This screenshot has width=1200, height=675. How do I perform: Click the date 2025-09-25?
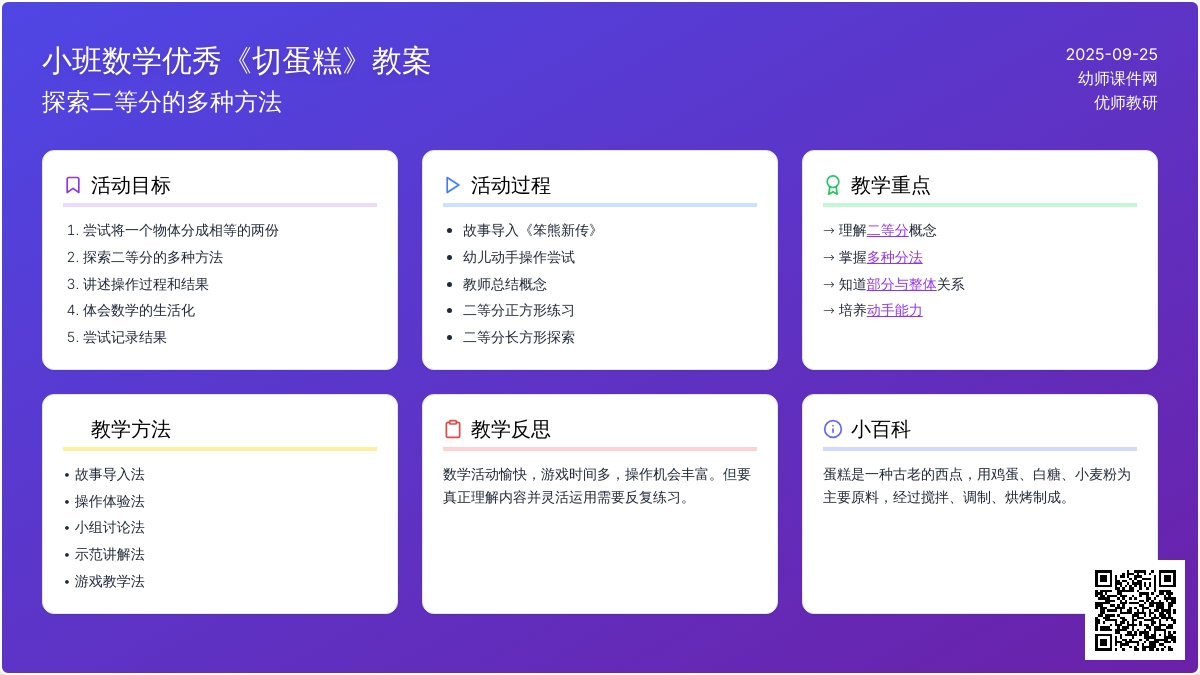[x=1111, y=54]
